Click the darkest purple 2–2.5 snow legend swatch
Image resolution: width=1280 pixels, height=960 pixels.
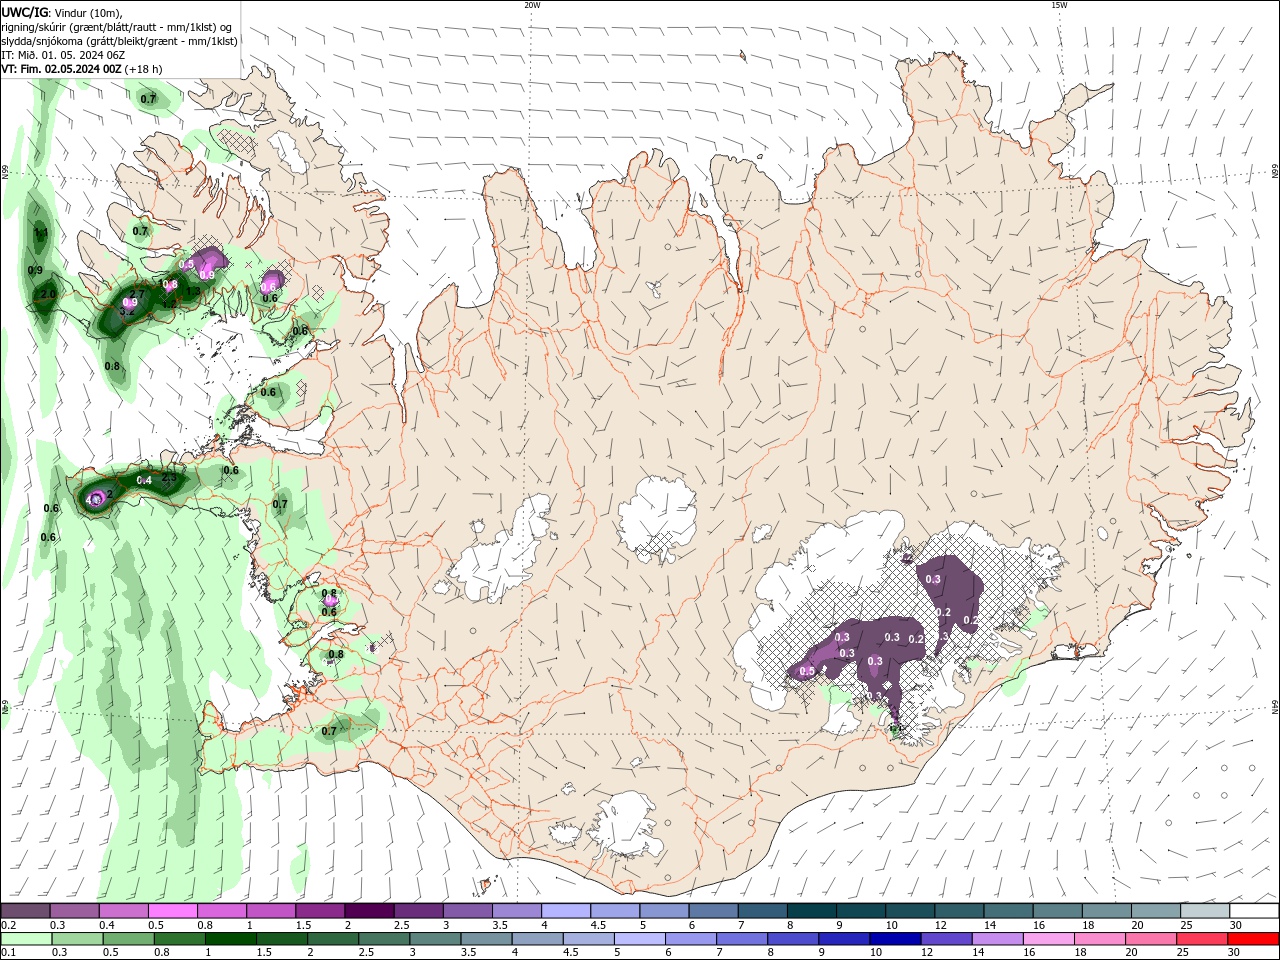coord(369,911)
